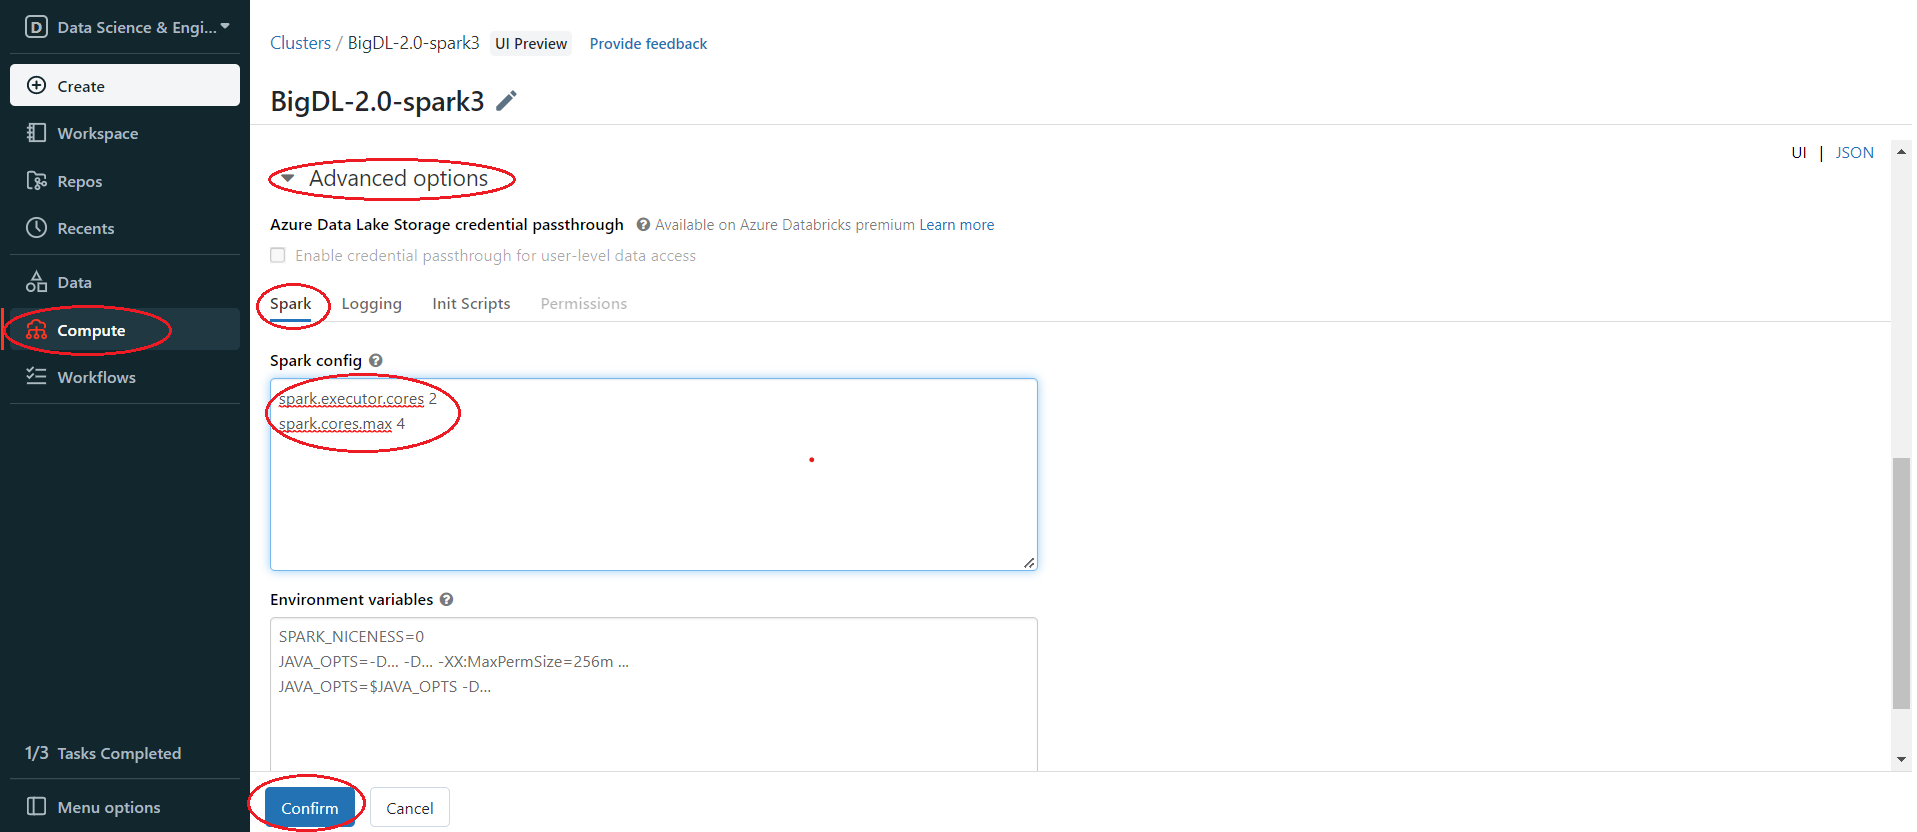Image resolution: width=1917 pixels, height=832 pixels.
Task: Switch to the Logging tab
Action: coord(371,304)
